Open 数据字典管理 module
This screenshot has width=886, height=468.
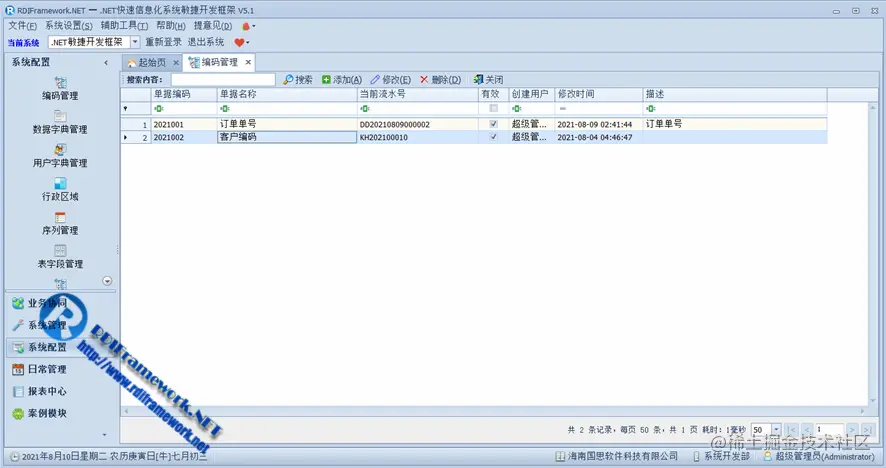point(60,123)
